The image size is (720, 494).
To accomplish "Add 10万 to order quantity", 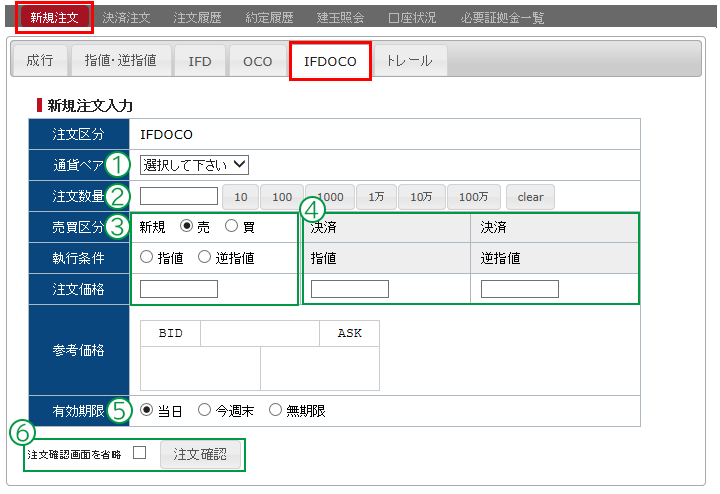I will coord(421,197).
